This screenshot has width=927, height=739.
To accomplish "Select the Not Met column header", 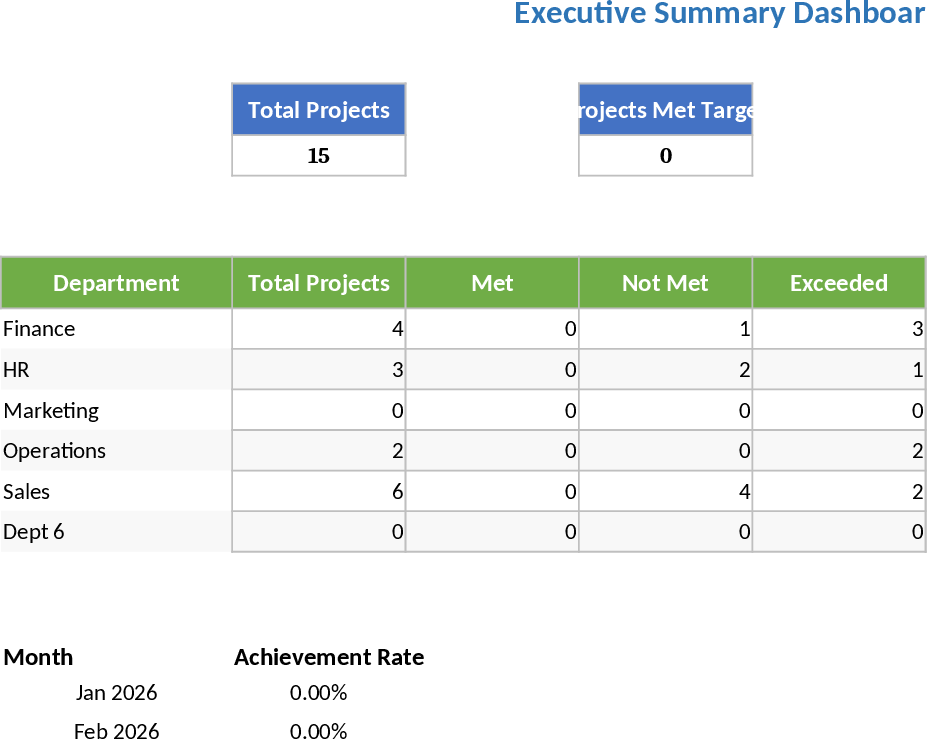I will coord(665,283).
